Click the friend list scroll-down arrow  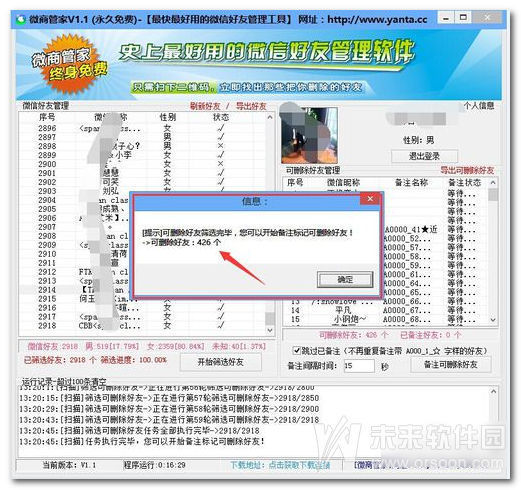click(270, 330)
